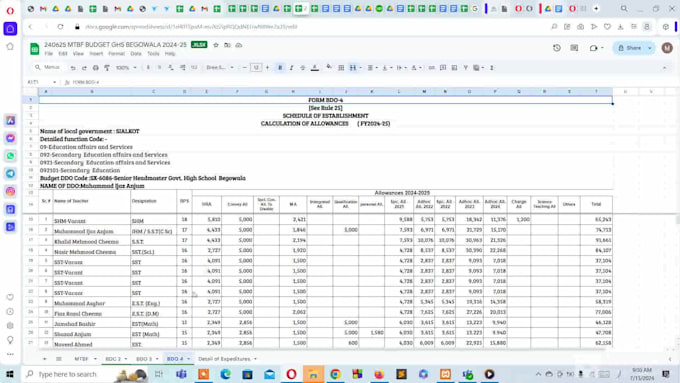Viewport: 680px width, 383px height.
Task: Click the merge cells icon
Action: tap(353, 68)
